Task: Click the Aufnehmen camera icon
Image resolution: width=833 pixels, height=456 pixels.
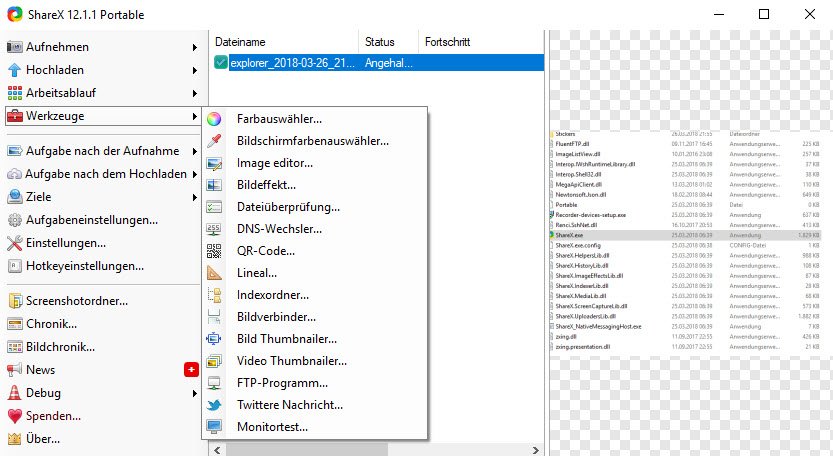Action: pos(15,47)
